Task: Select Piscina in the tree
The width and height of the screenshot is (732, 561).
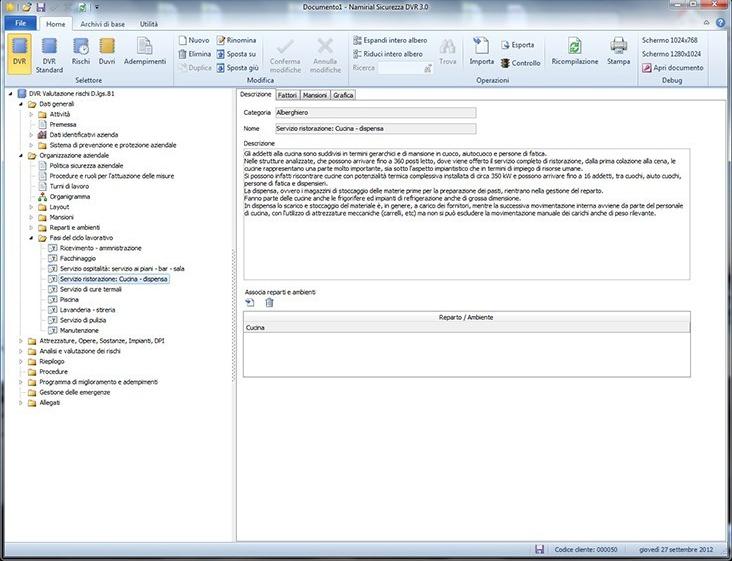Action: coord(69,299)
